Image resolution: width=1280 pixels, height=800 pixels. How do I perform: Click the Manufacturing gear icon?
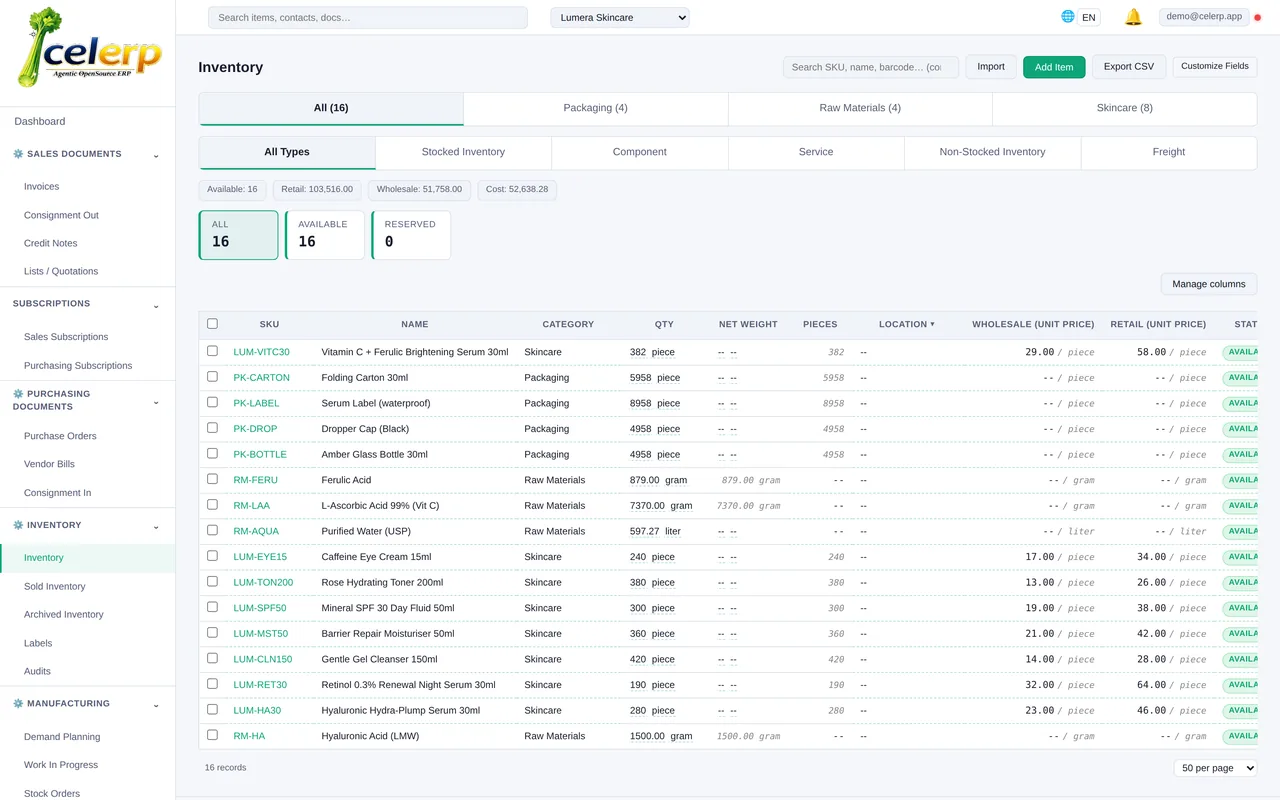point(18,704)
